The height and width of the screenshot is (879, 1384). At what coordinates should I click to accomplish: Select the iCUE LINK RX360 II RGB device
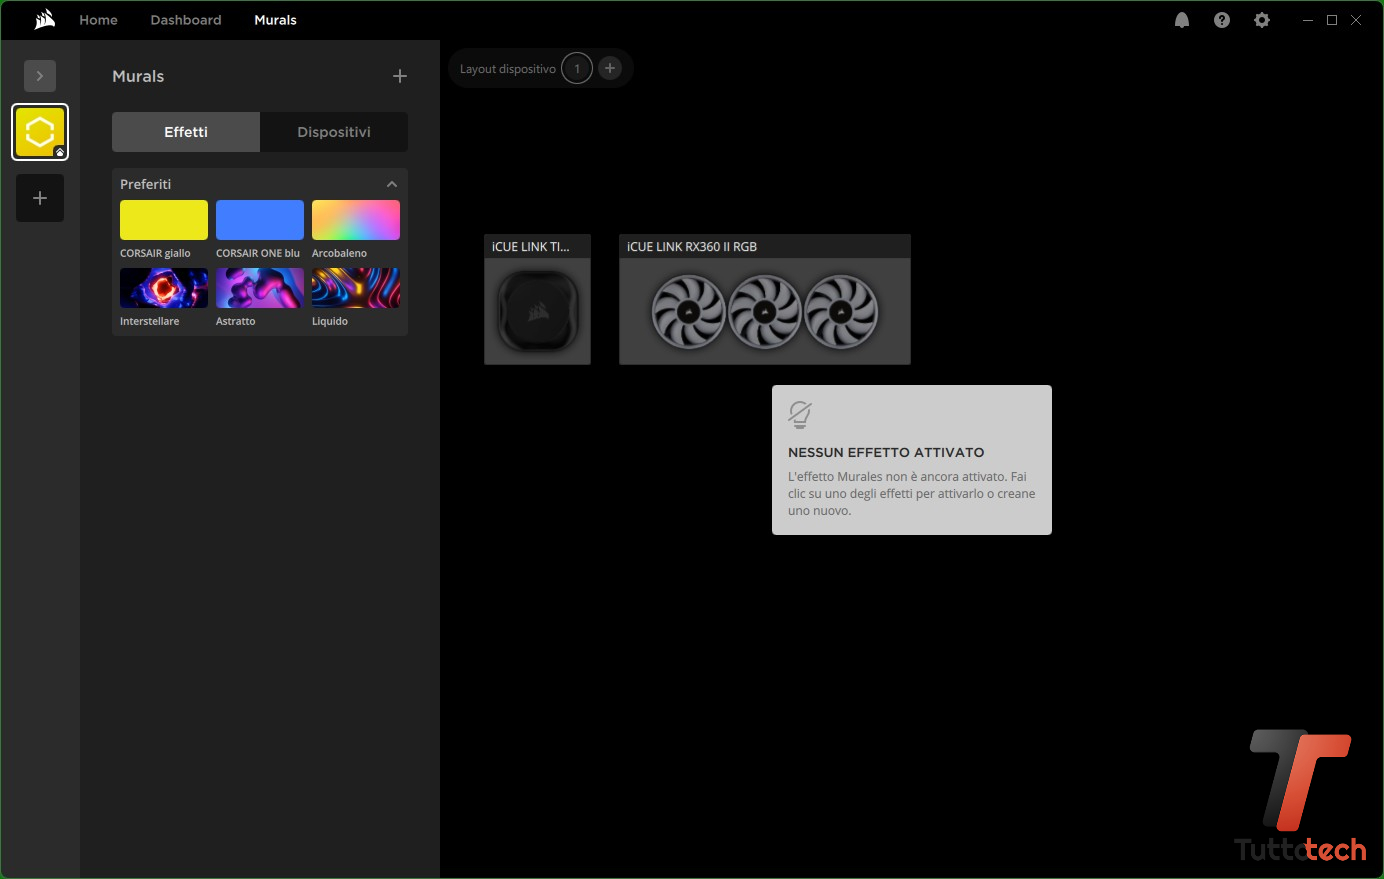tap(765, 300)
